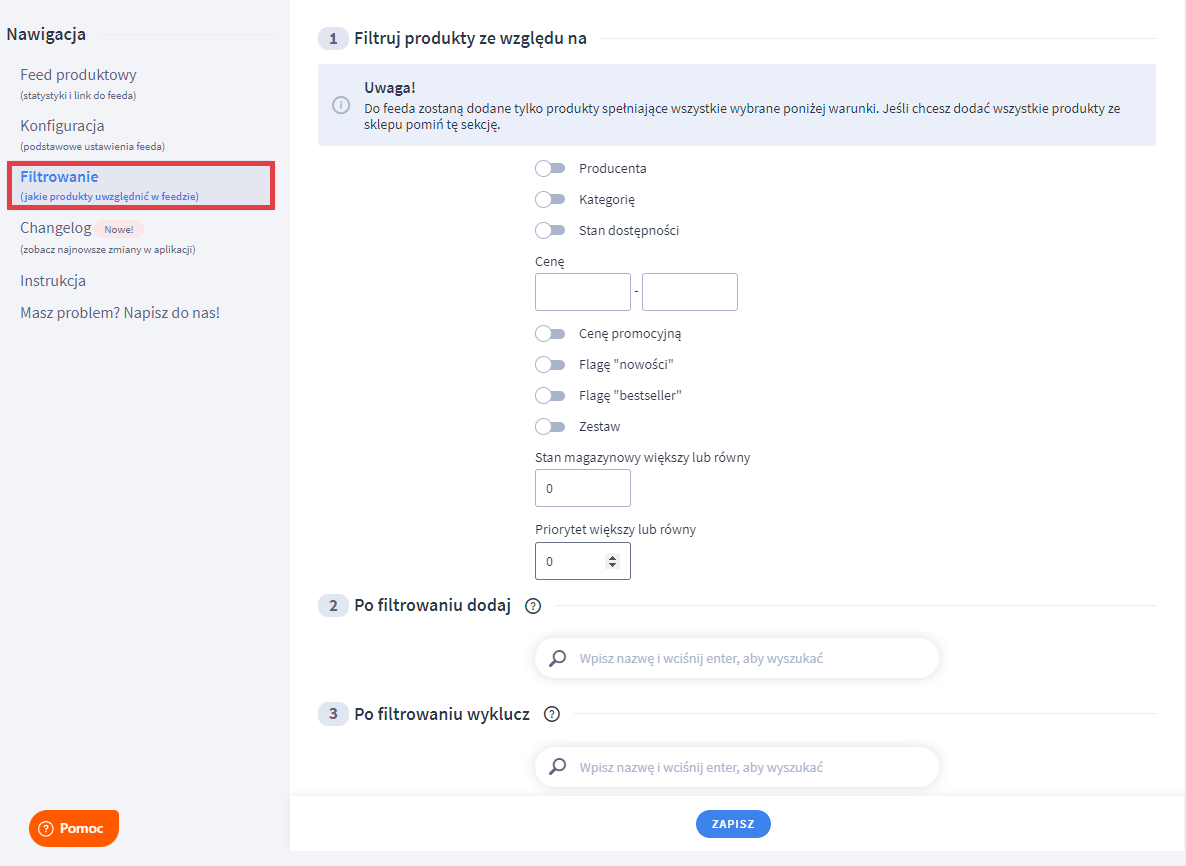Toggle the Zestaw filter switch
Viewport: 1186px width, 866px height.
point(550,426)
